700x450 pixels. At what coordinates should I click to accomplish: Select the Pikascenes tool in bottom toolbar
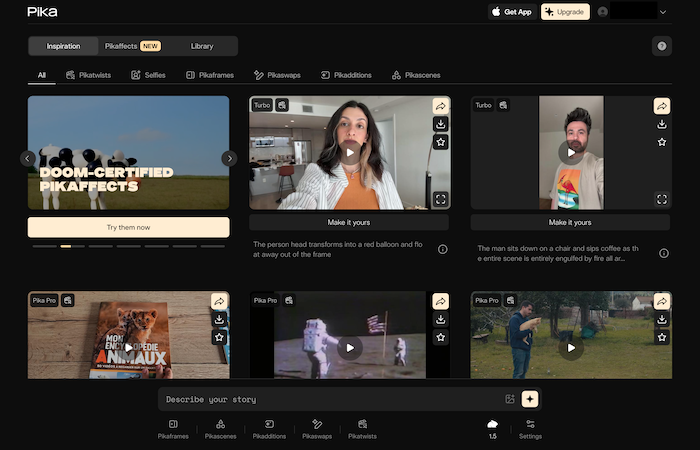click(220, 429)
